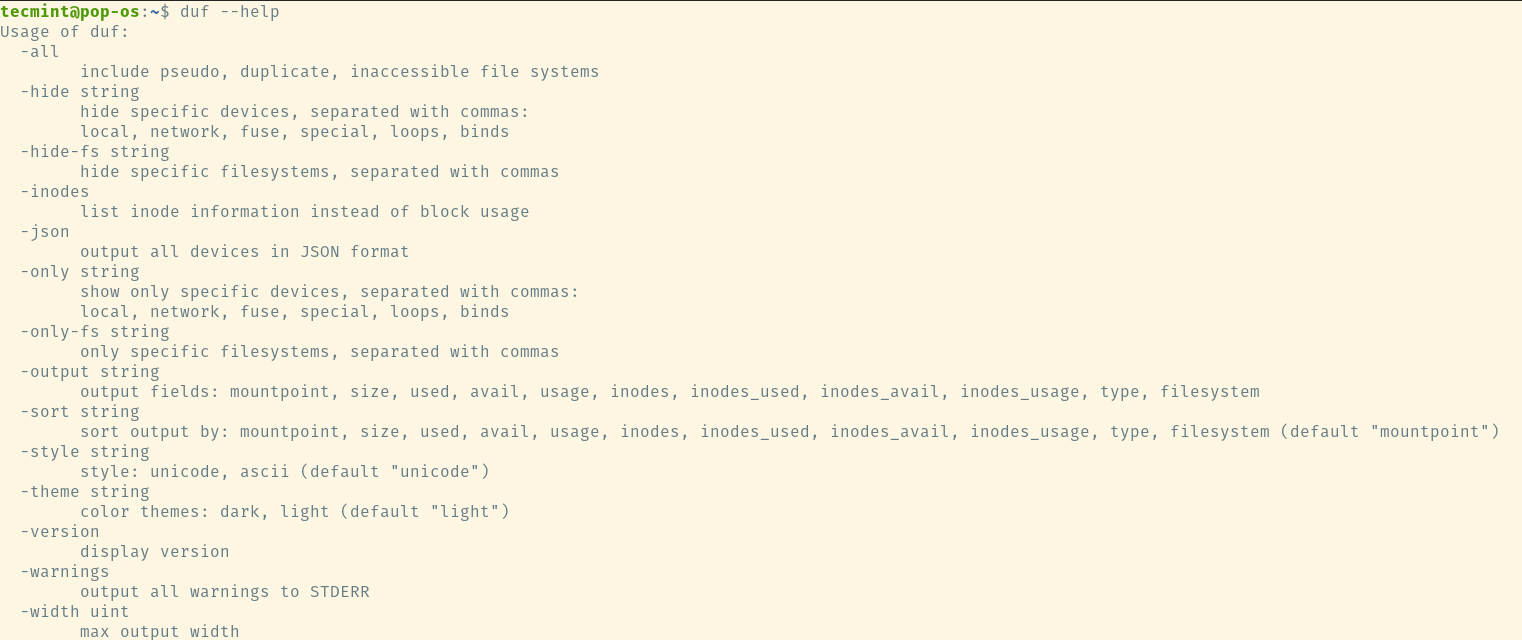Click the typed 'duf --help' command
Viewport: 1522px width, 640px height.
(x=229, y=12)
